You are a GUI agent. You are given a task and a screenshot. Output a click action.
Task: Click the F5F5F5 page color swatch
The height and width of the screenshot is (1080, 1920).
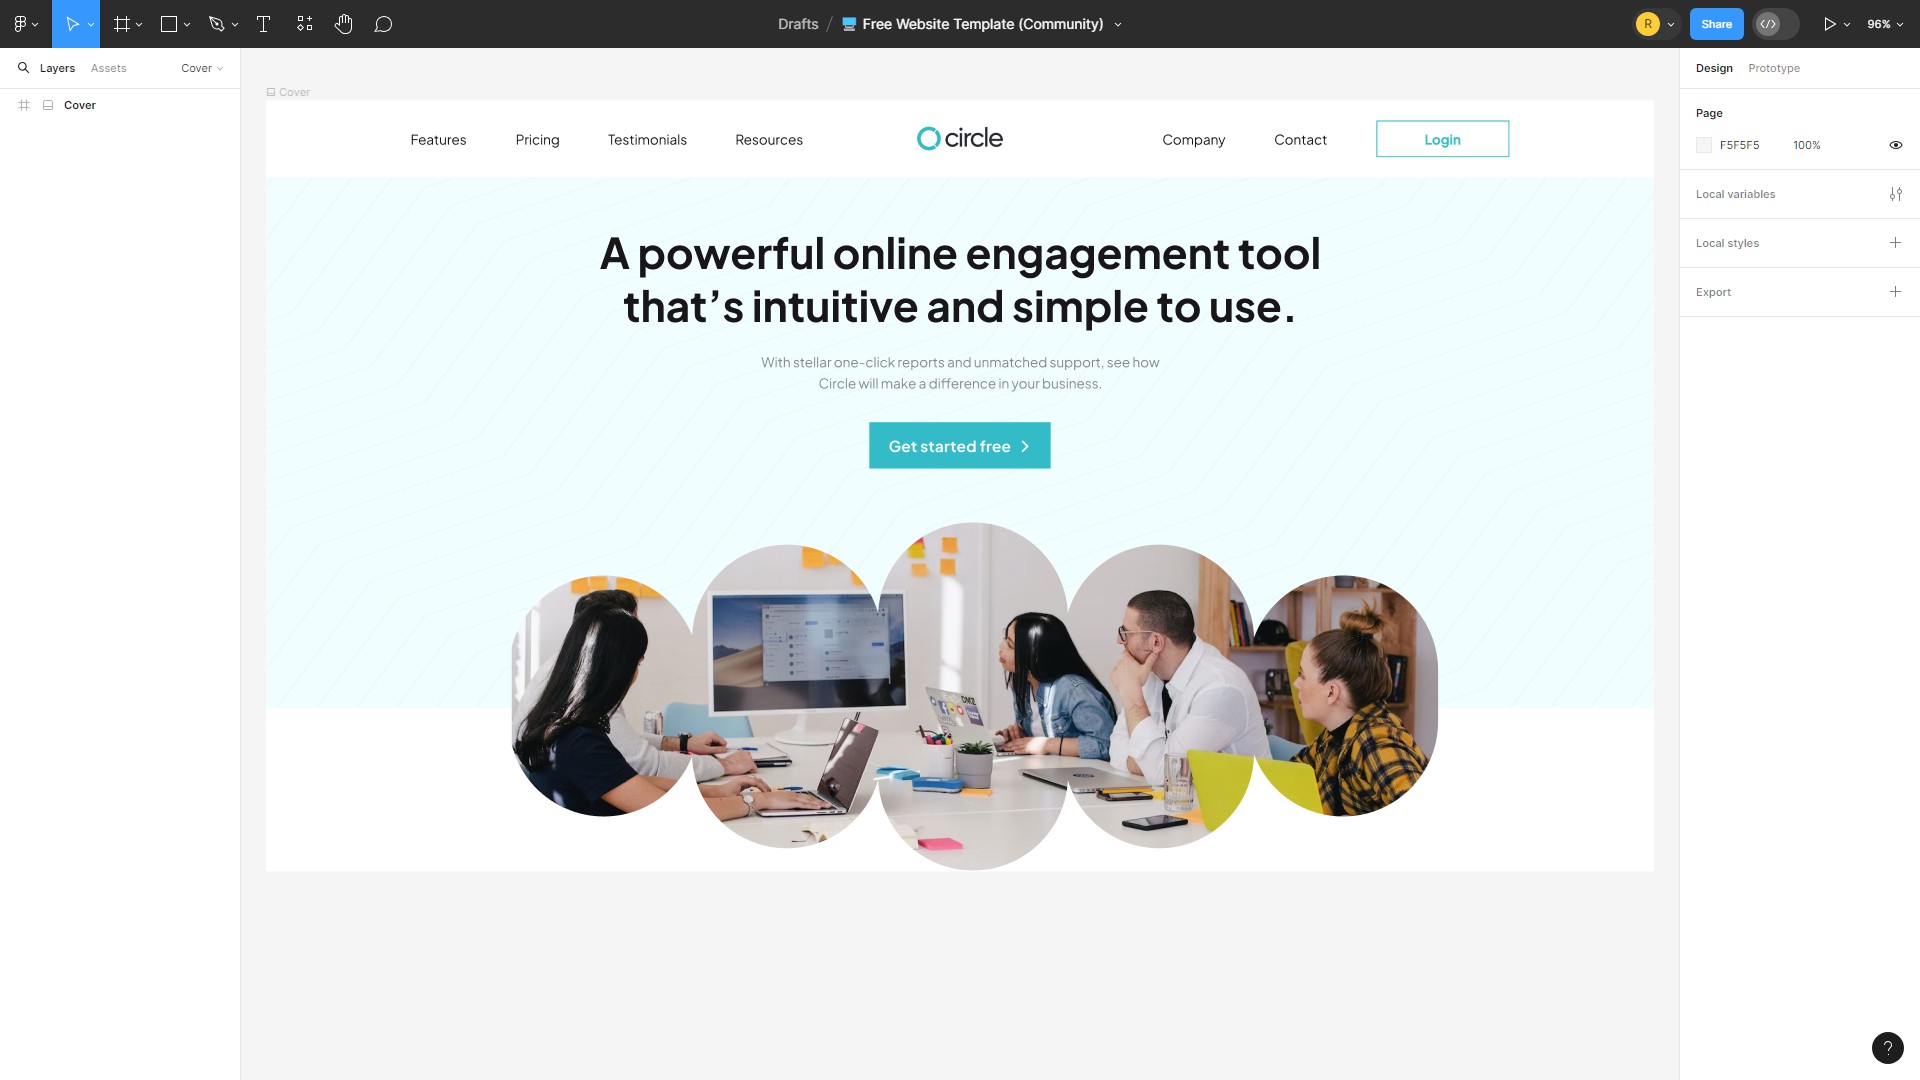click(1704, 145)
